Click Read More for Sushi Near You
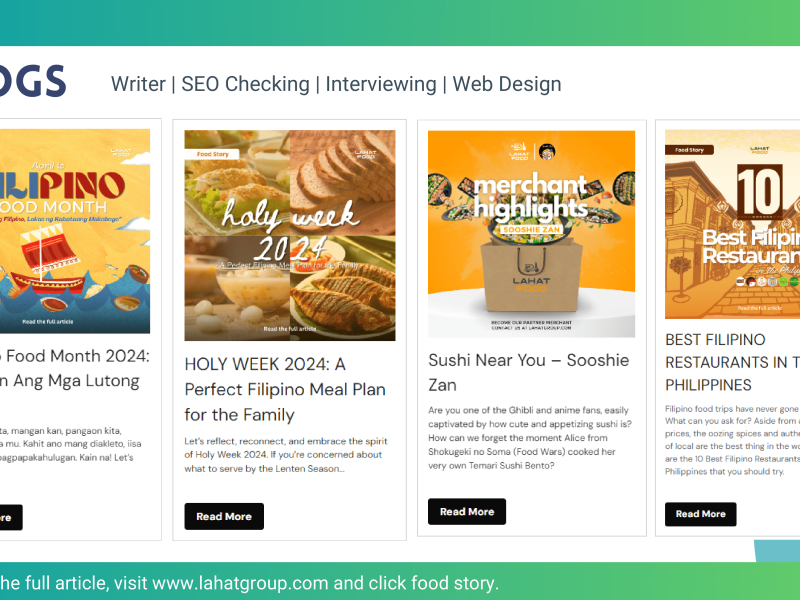 (467, 511)
